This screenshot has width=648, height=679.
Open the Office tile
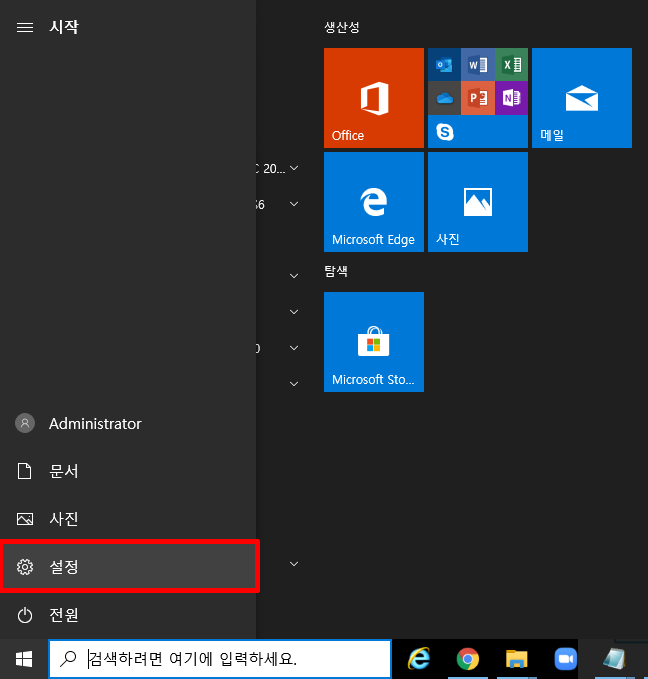tap(374, 98)
